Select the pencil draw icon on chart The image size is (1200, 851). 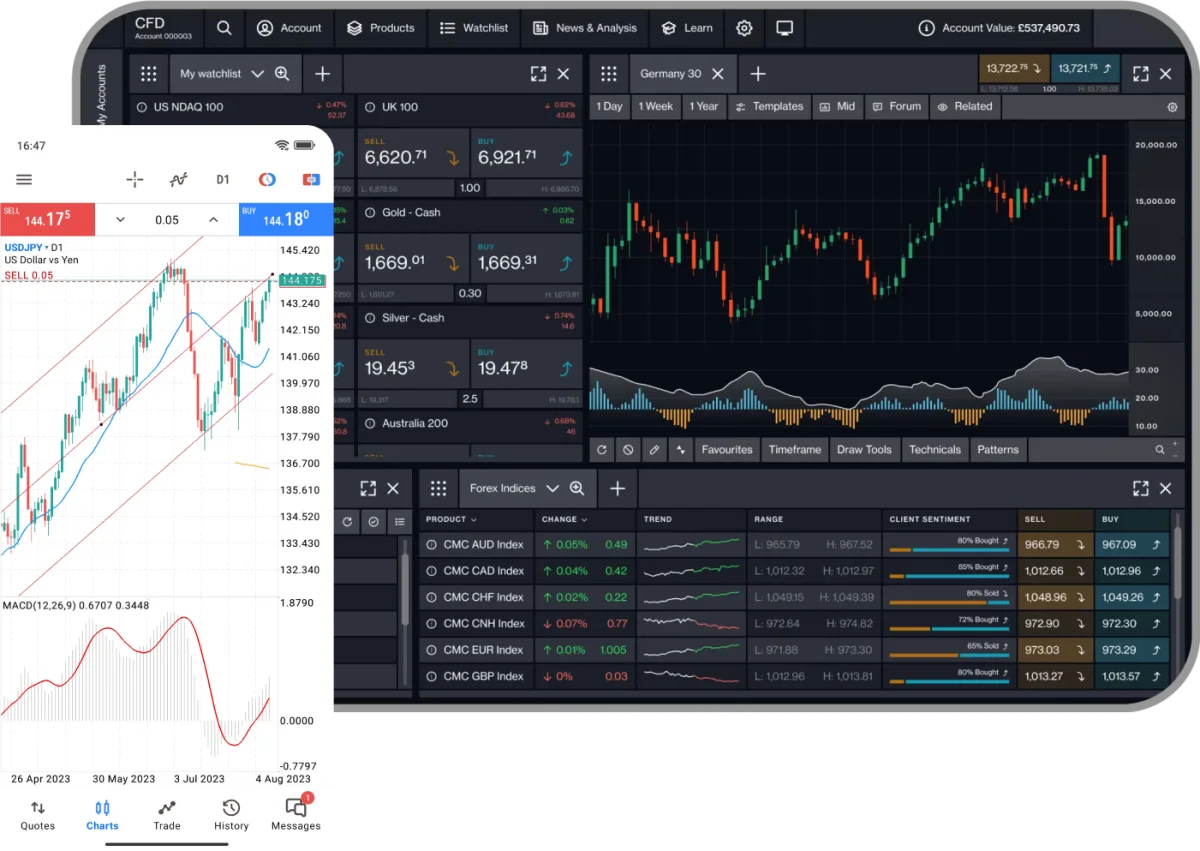654,450
